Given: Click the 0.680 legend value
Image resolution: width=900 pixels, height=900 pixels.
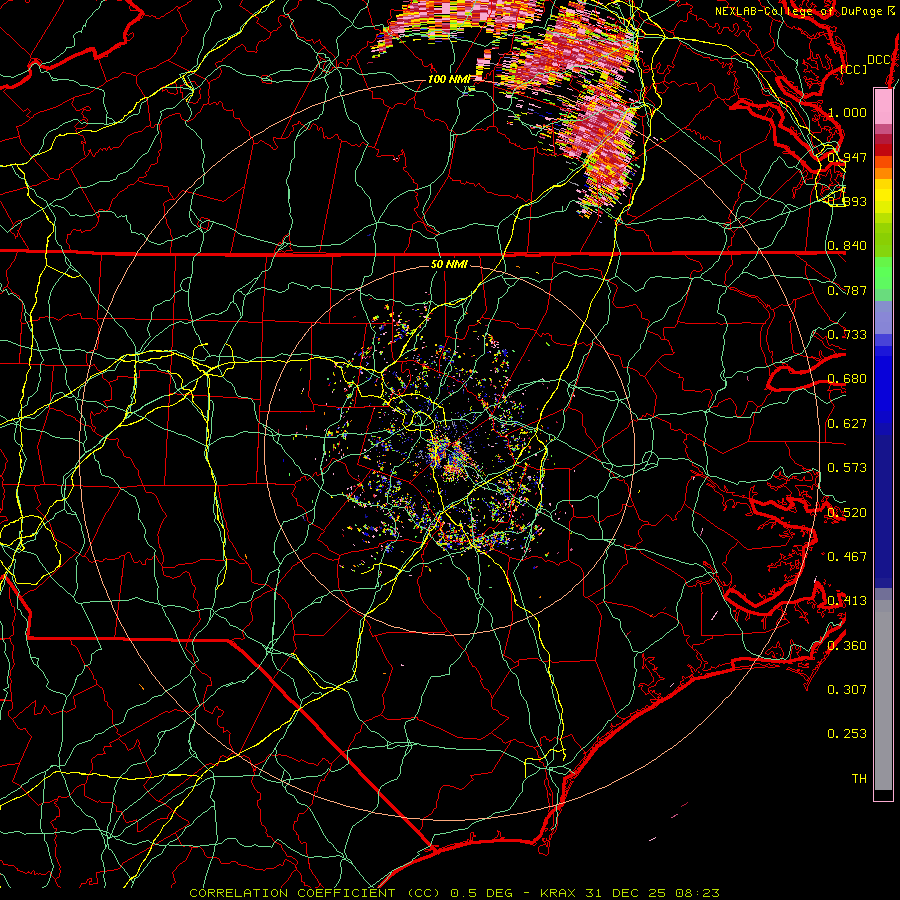Looking at the screenshot, I should point(847,379).
